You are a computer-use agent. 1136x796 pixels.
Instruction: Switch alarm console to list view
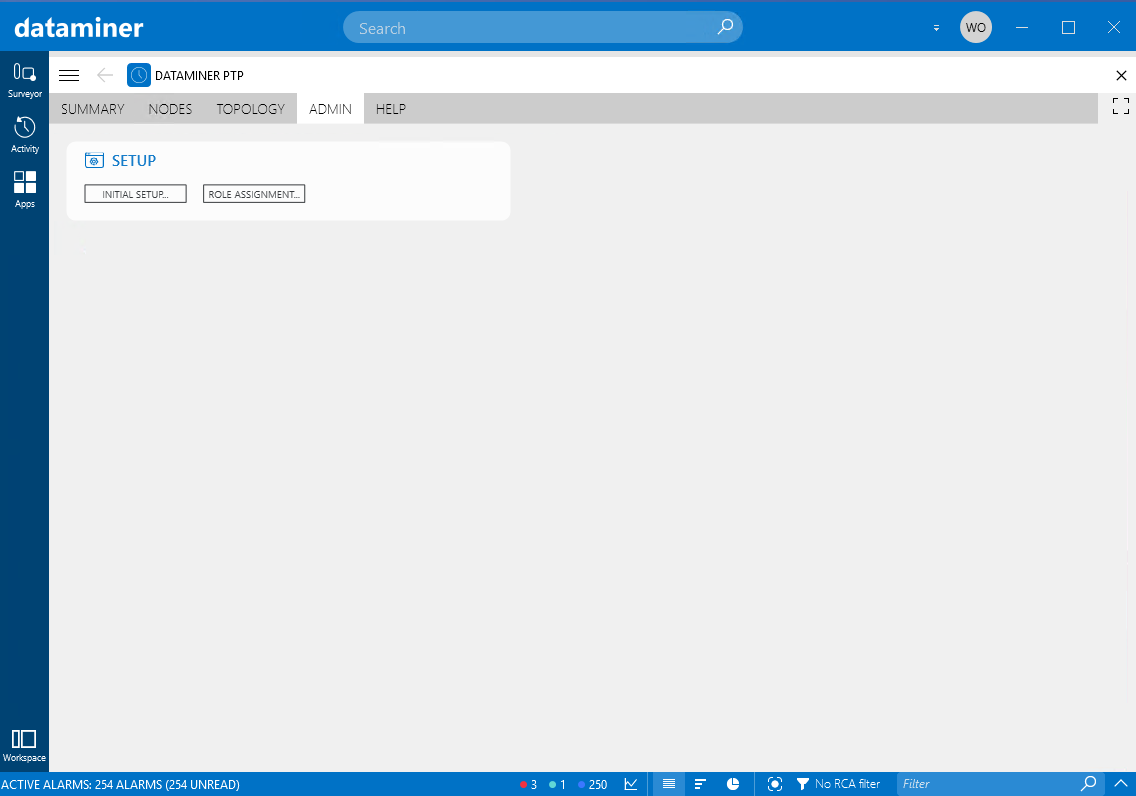click(669, 784)
